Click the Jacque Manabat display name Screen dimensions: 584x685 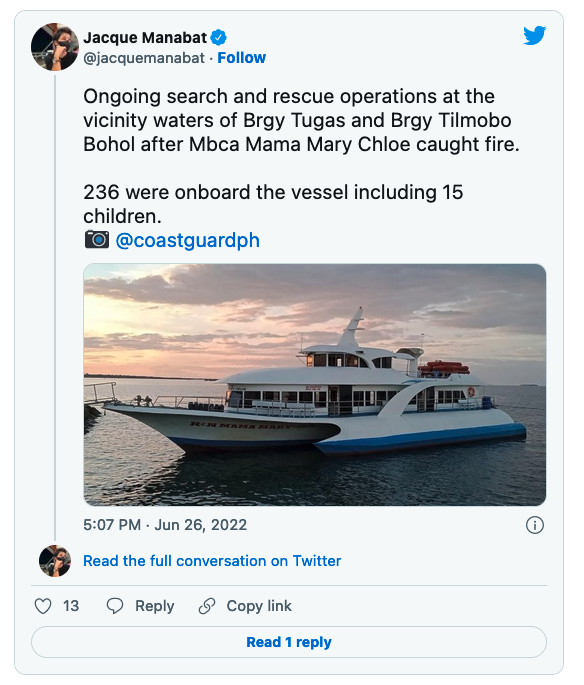coord(145,38)
